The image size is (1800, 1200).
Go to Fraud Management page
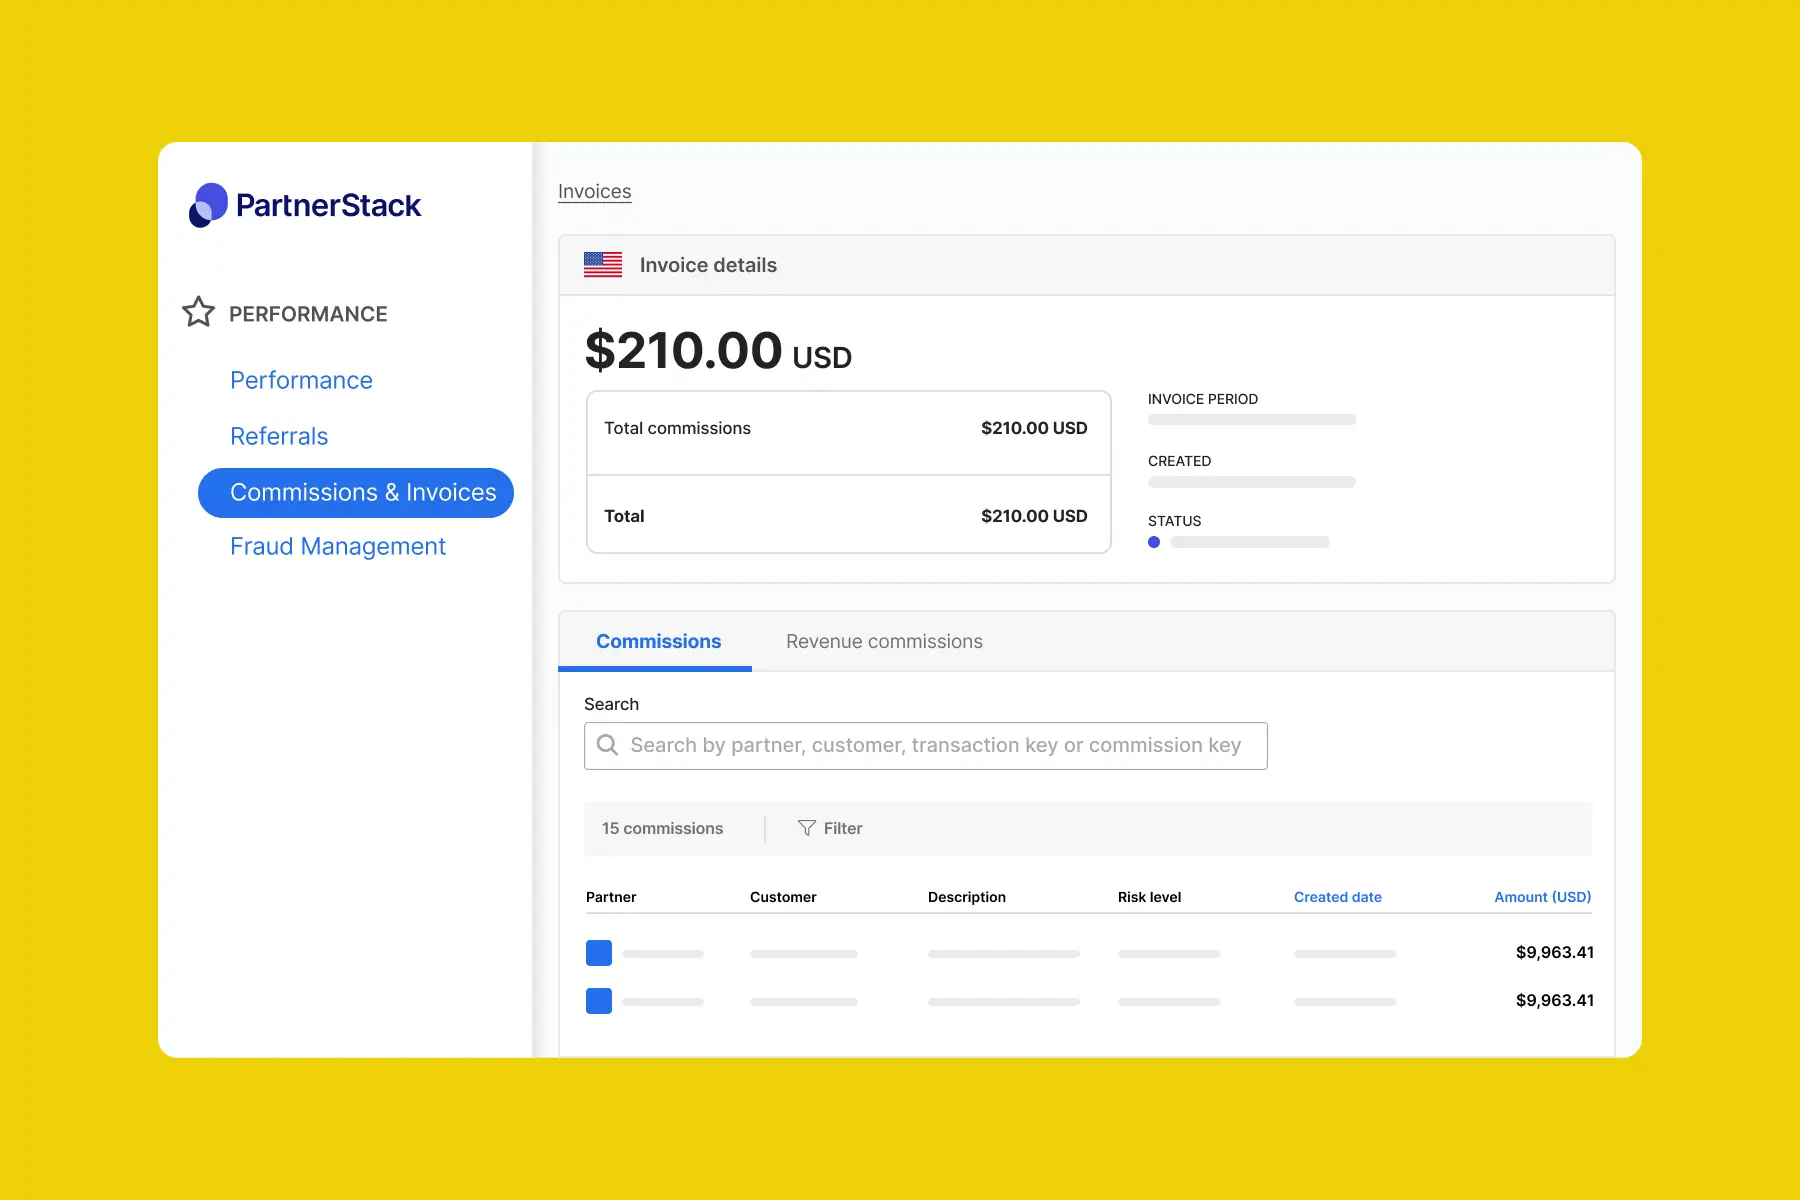click(338, 546)
